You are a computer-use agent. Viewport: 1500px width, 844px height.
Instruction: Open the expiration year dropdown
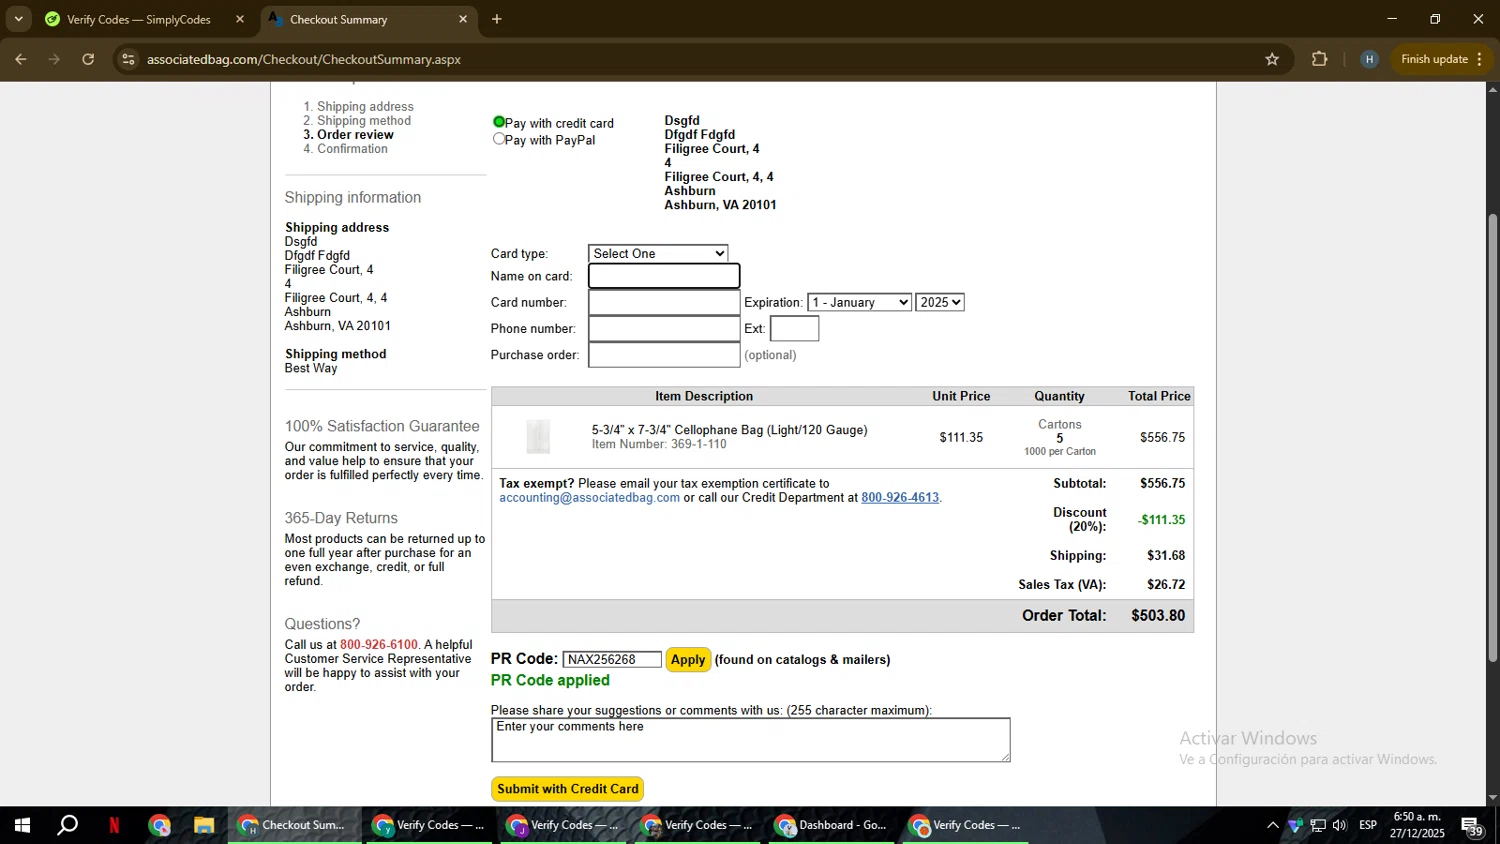click(940, 302)
